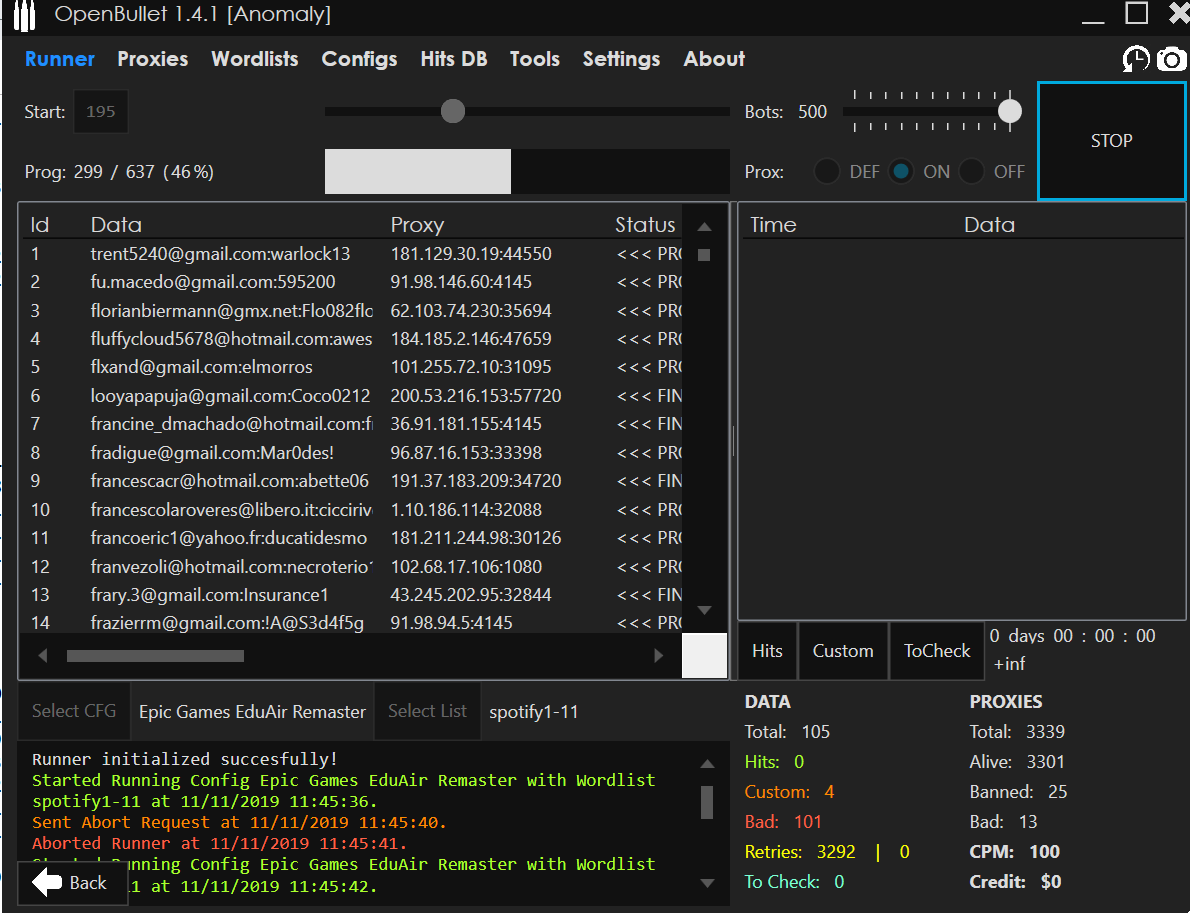Click the table's right horizontal scroll arrow
1190x913 pixels.
point(658,656)
